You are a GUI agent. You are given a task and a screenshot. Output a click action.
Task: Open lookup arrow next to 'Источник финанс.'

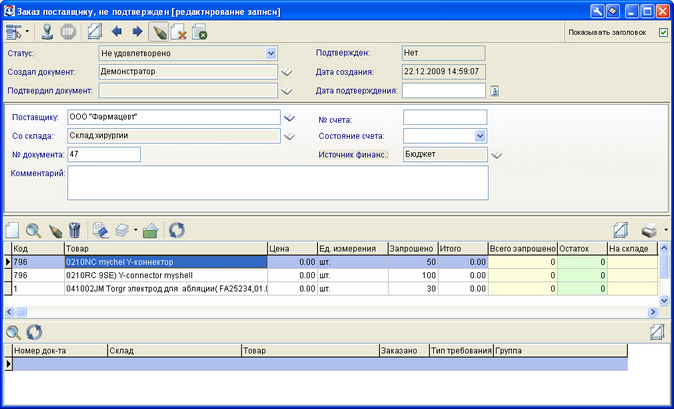496,155
